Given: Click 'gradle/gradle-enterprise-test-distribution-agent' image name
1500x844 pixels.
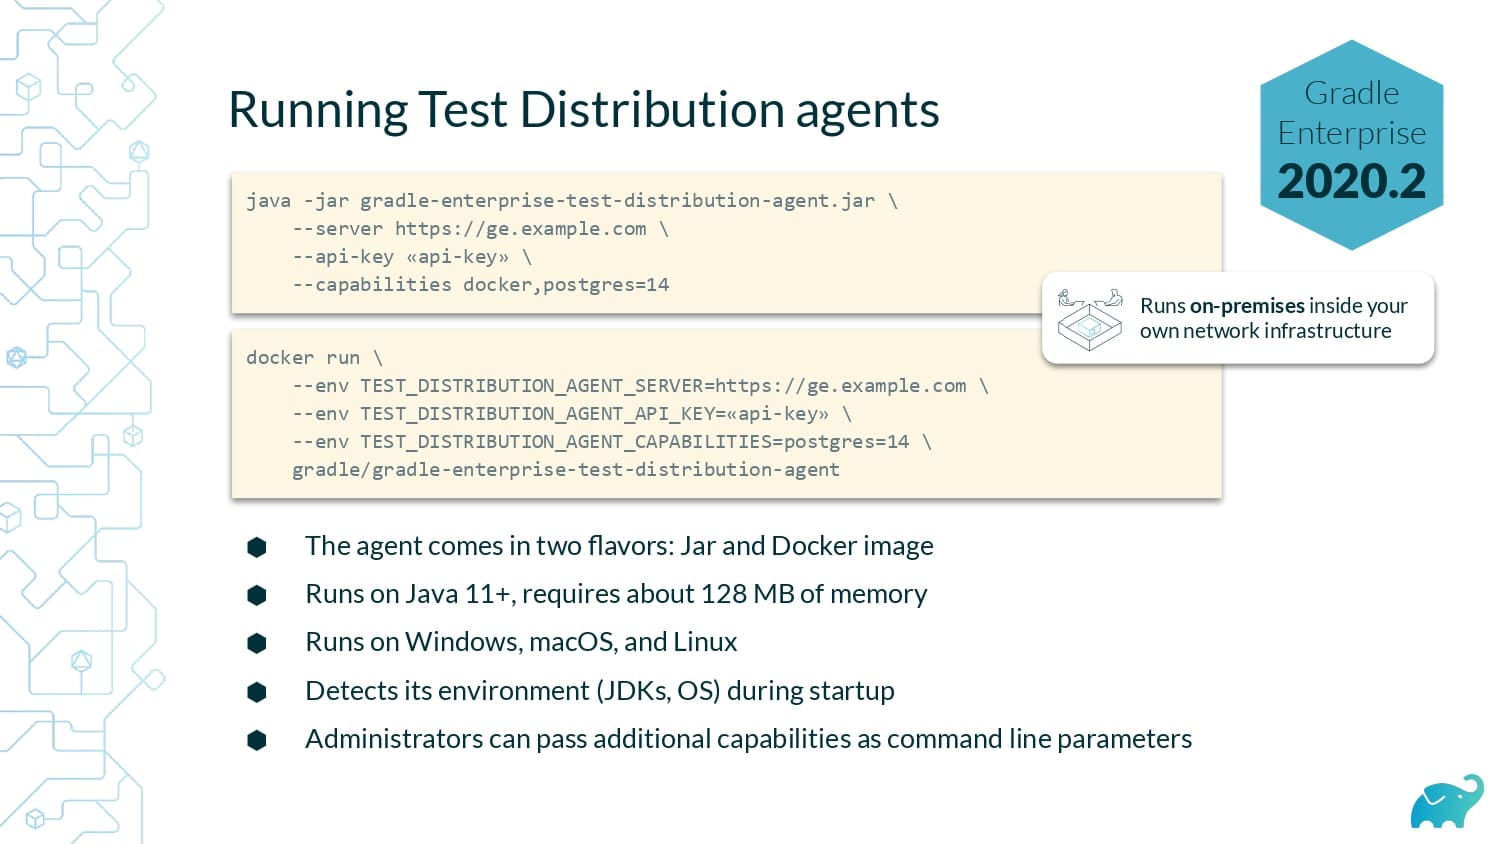Looking at the screenshot, I should click(566, 470).
